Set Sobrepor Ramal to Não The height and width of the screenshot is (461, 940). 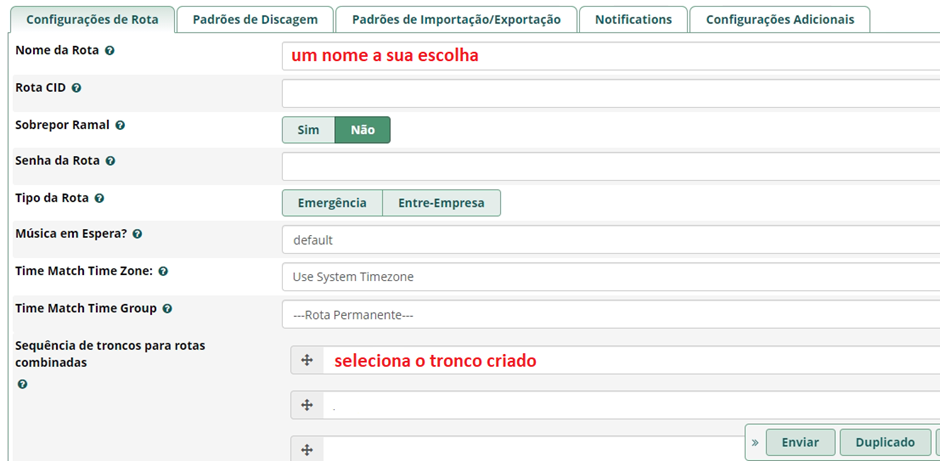coord(362,130)
